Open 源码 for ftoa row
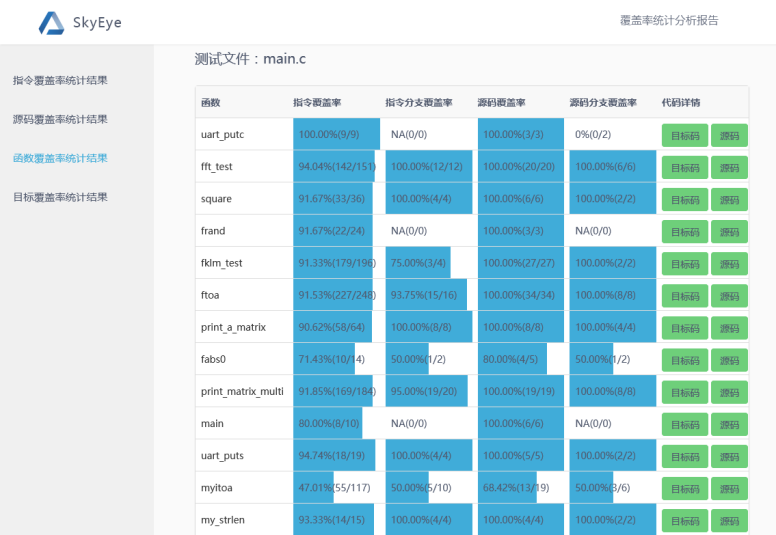This screenshot has height=535, width=776. [729, 296]
